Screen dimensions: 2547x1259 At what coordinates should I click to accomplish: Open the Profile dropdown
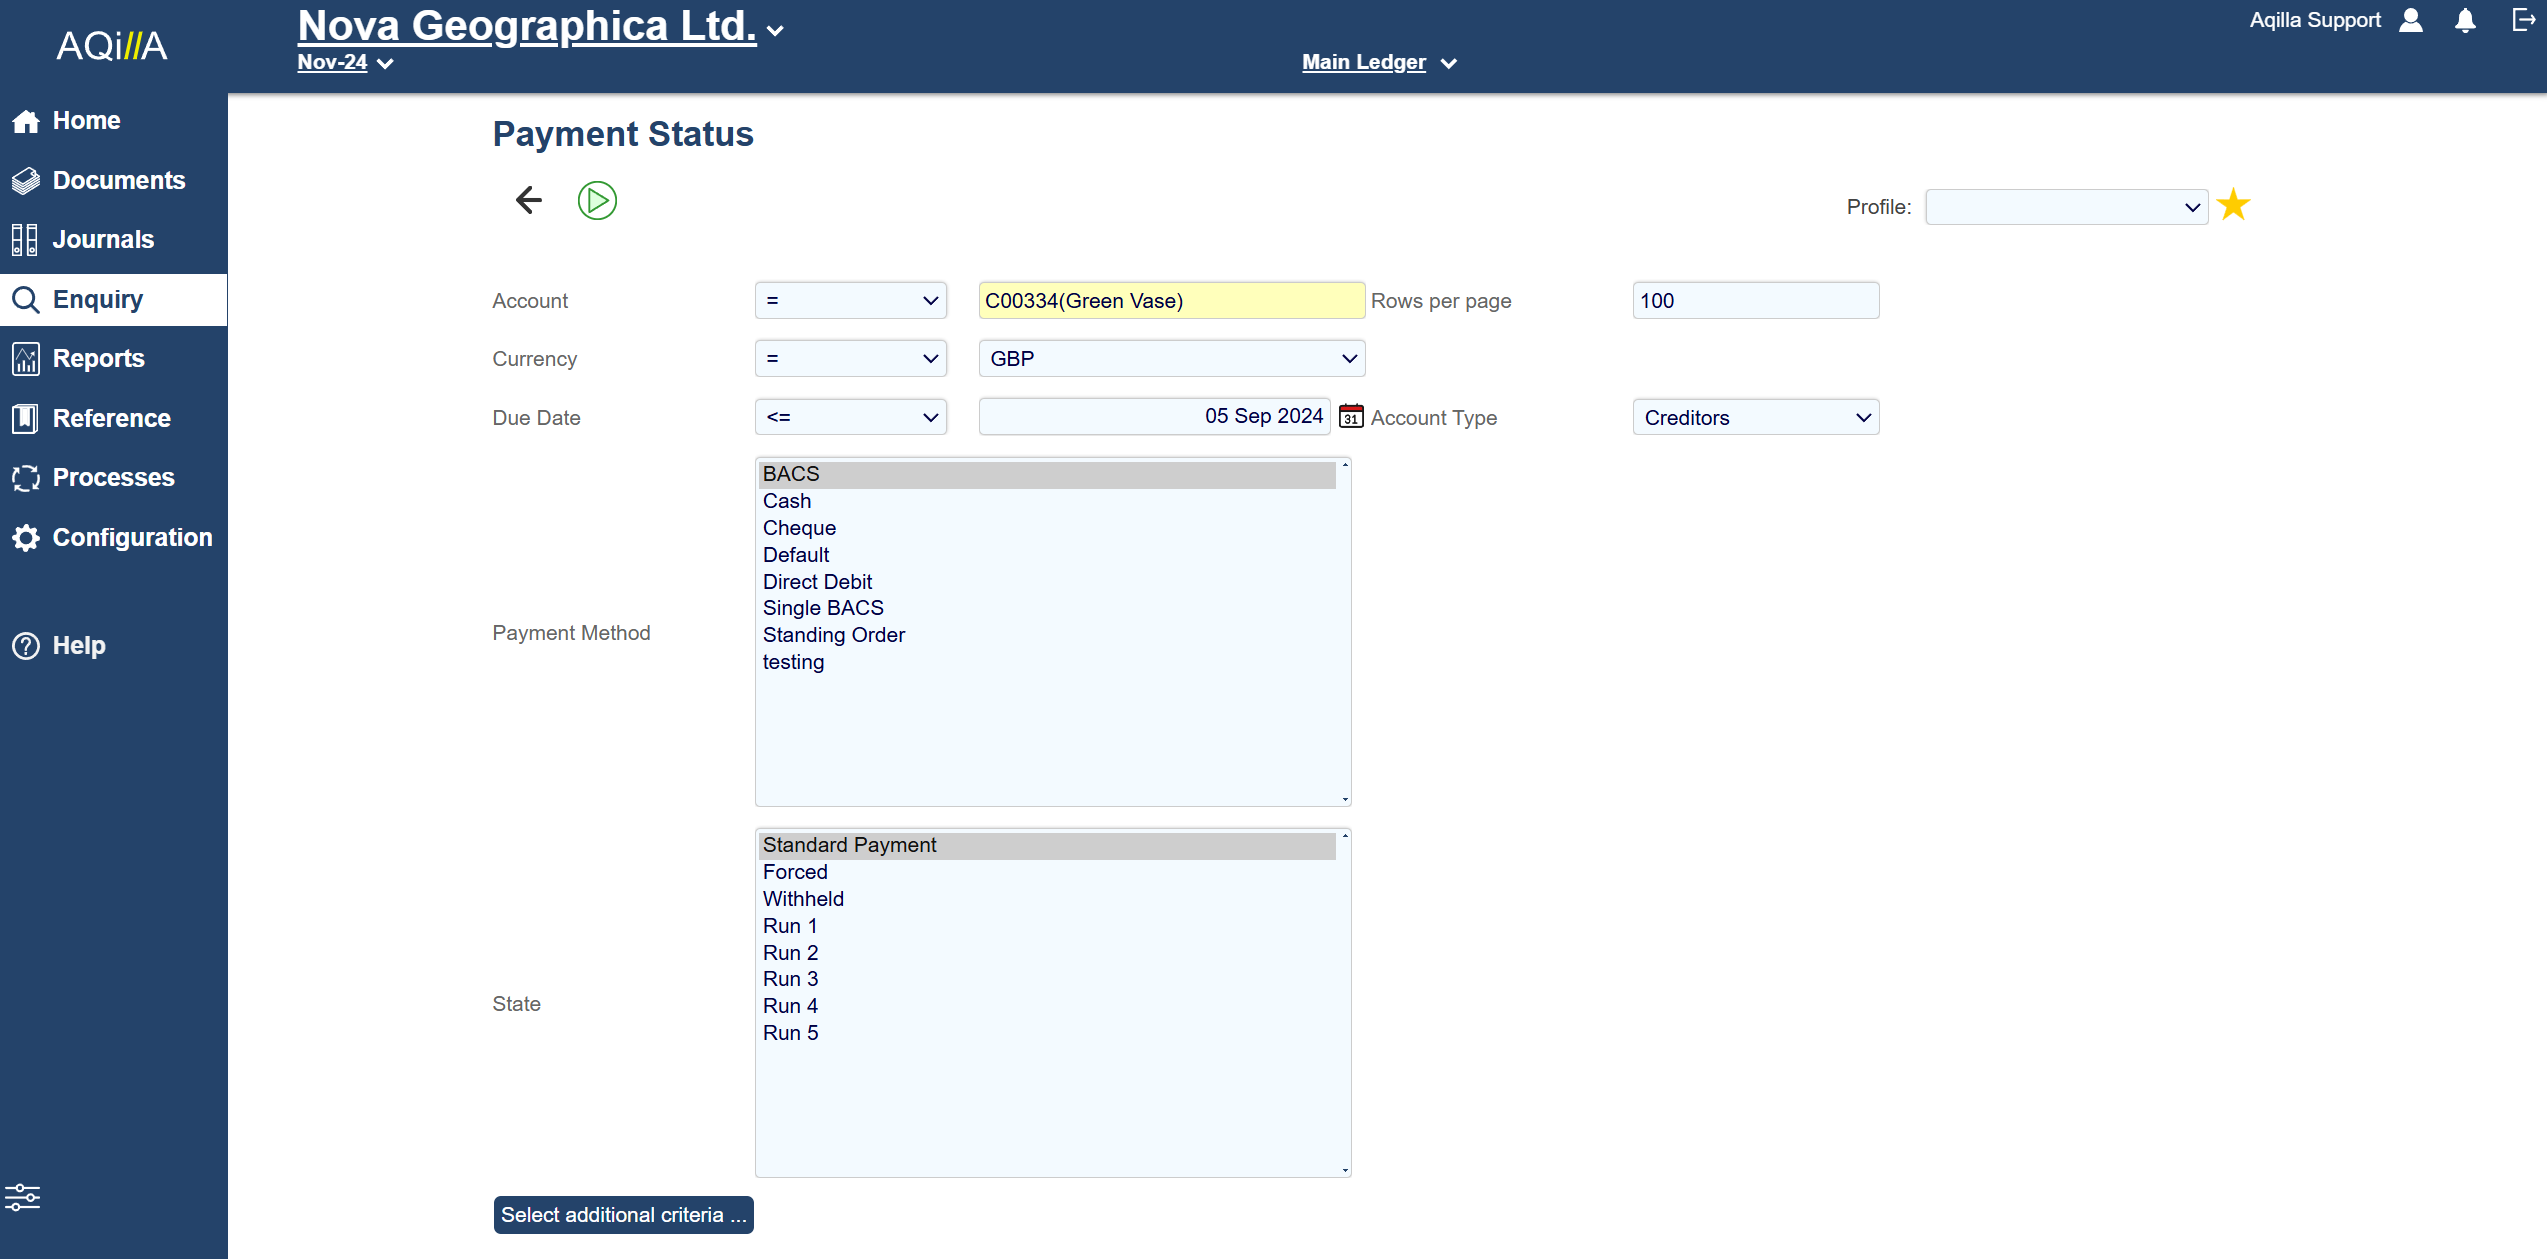coord(2066,207)
